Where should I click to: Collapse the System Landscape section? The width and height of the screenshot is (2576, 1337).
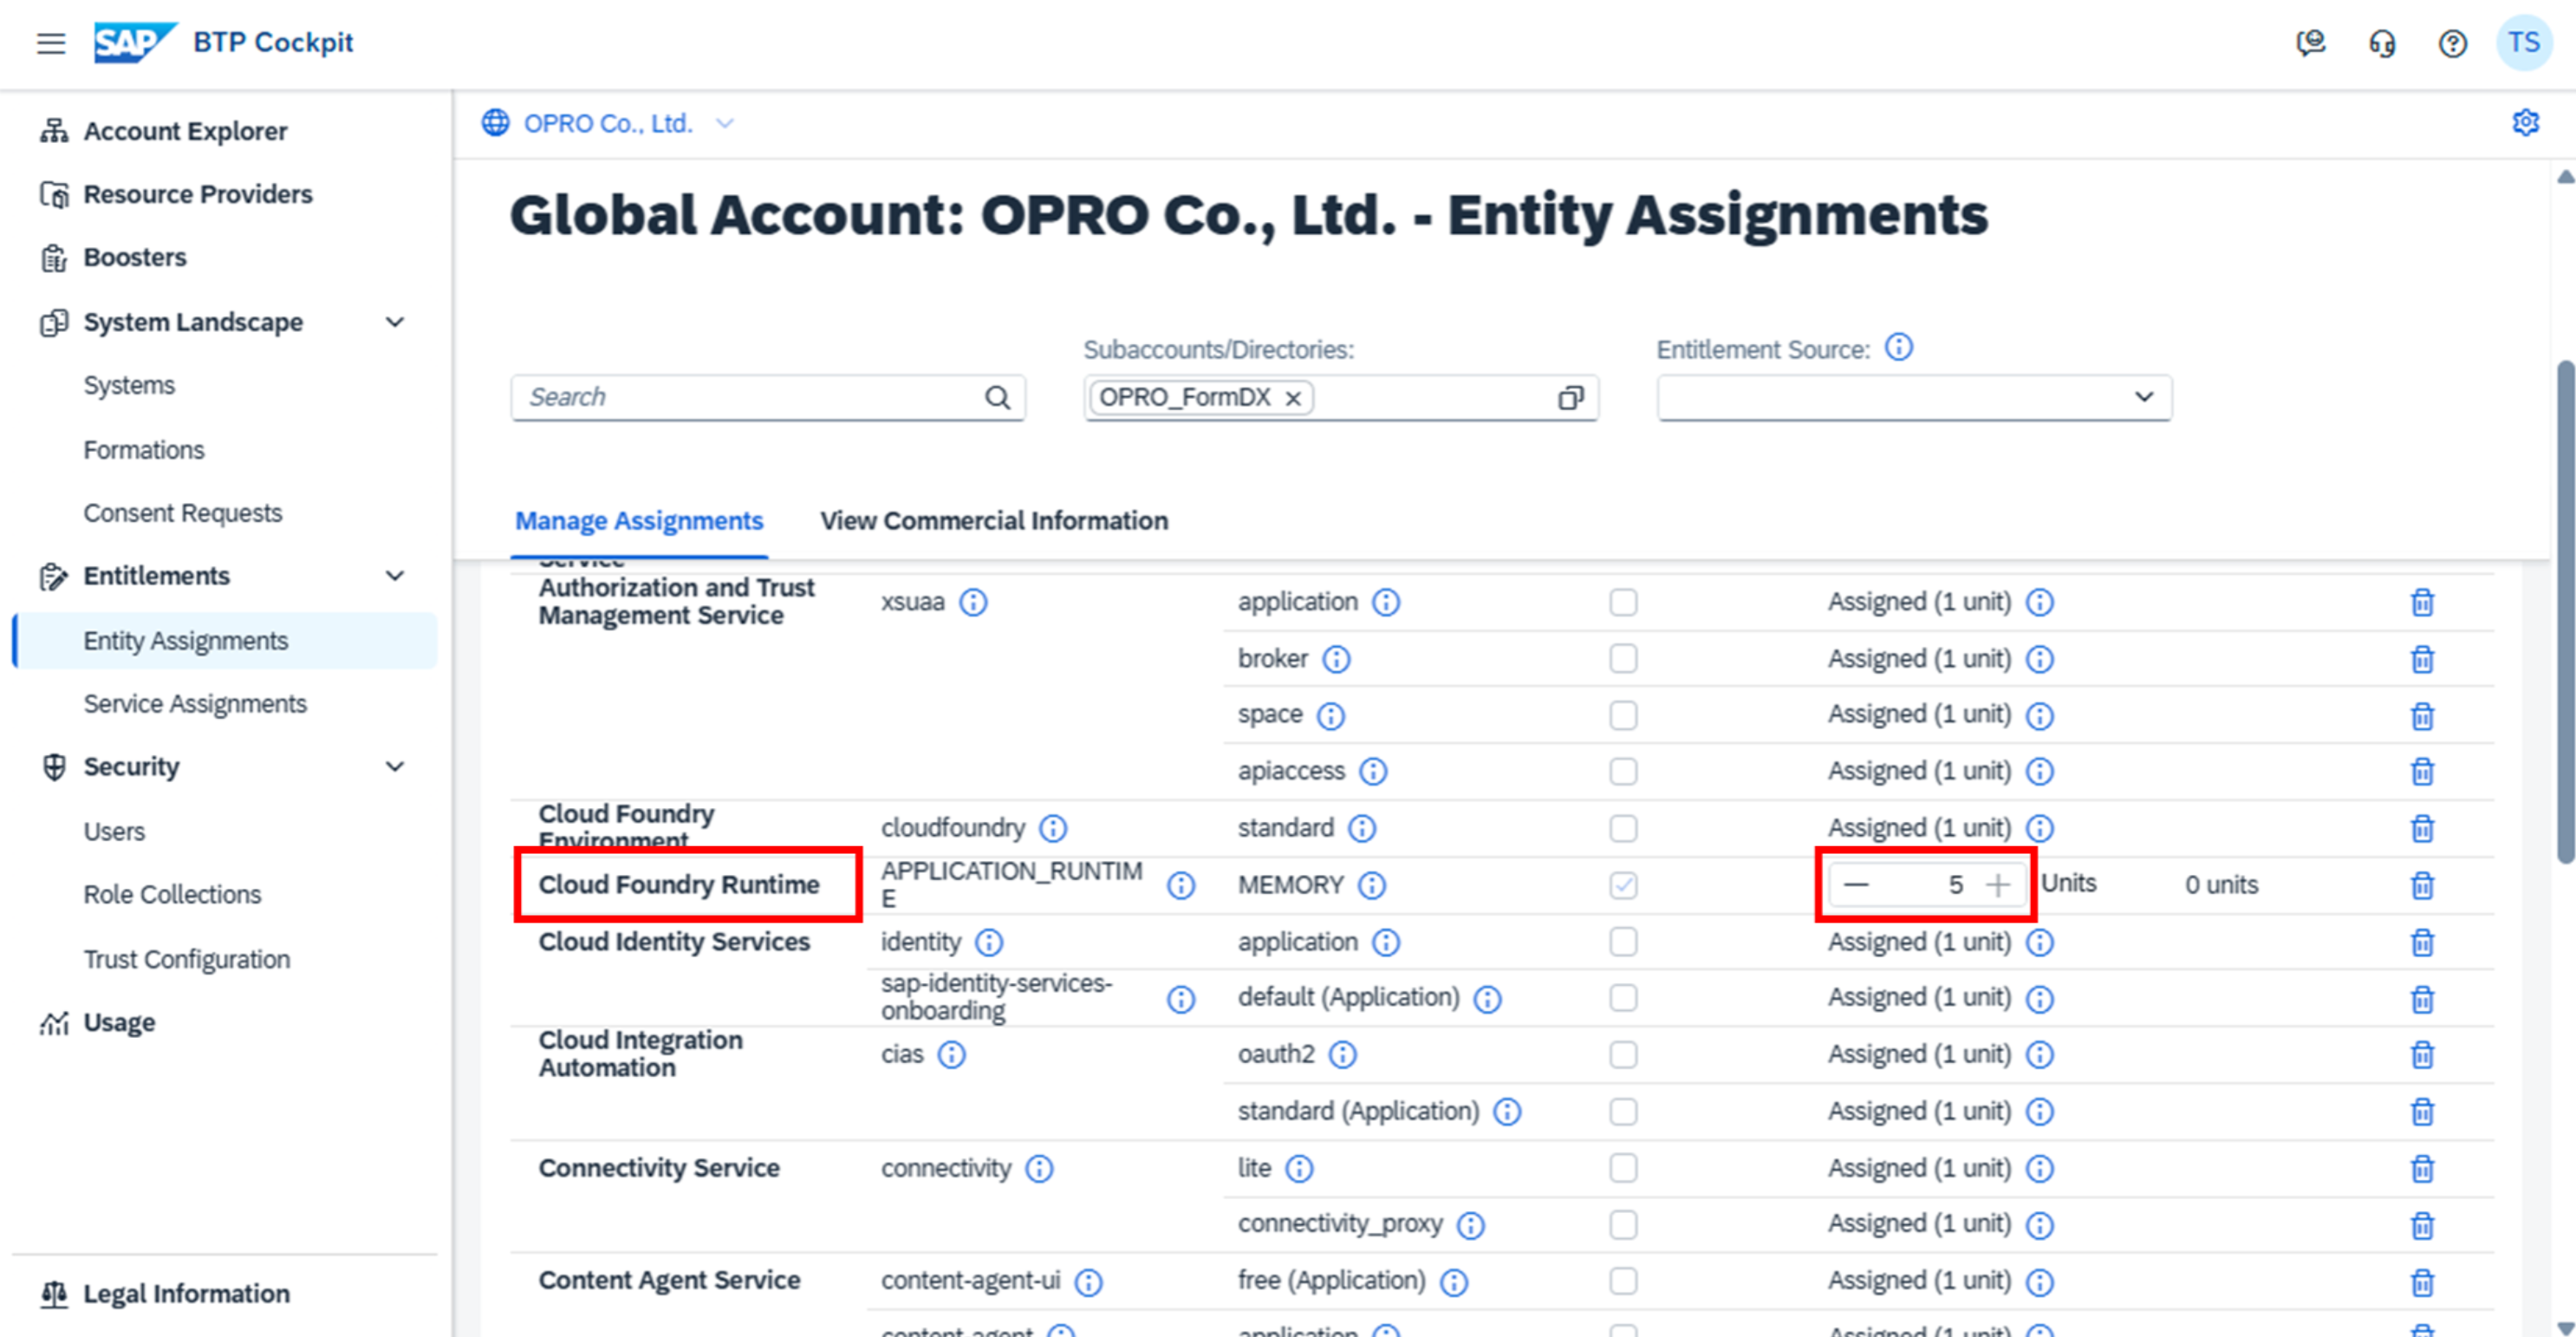[x=395, y=322]
